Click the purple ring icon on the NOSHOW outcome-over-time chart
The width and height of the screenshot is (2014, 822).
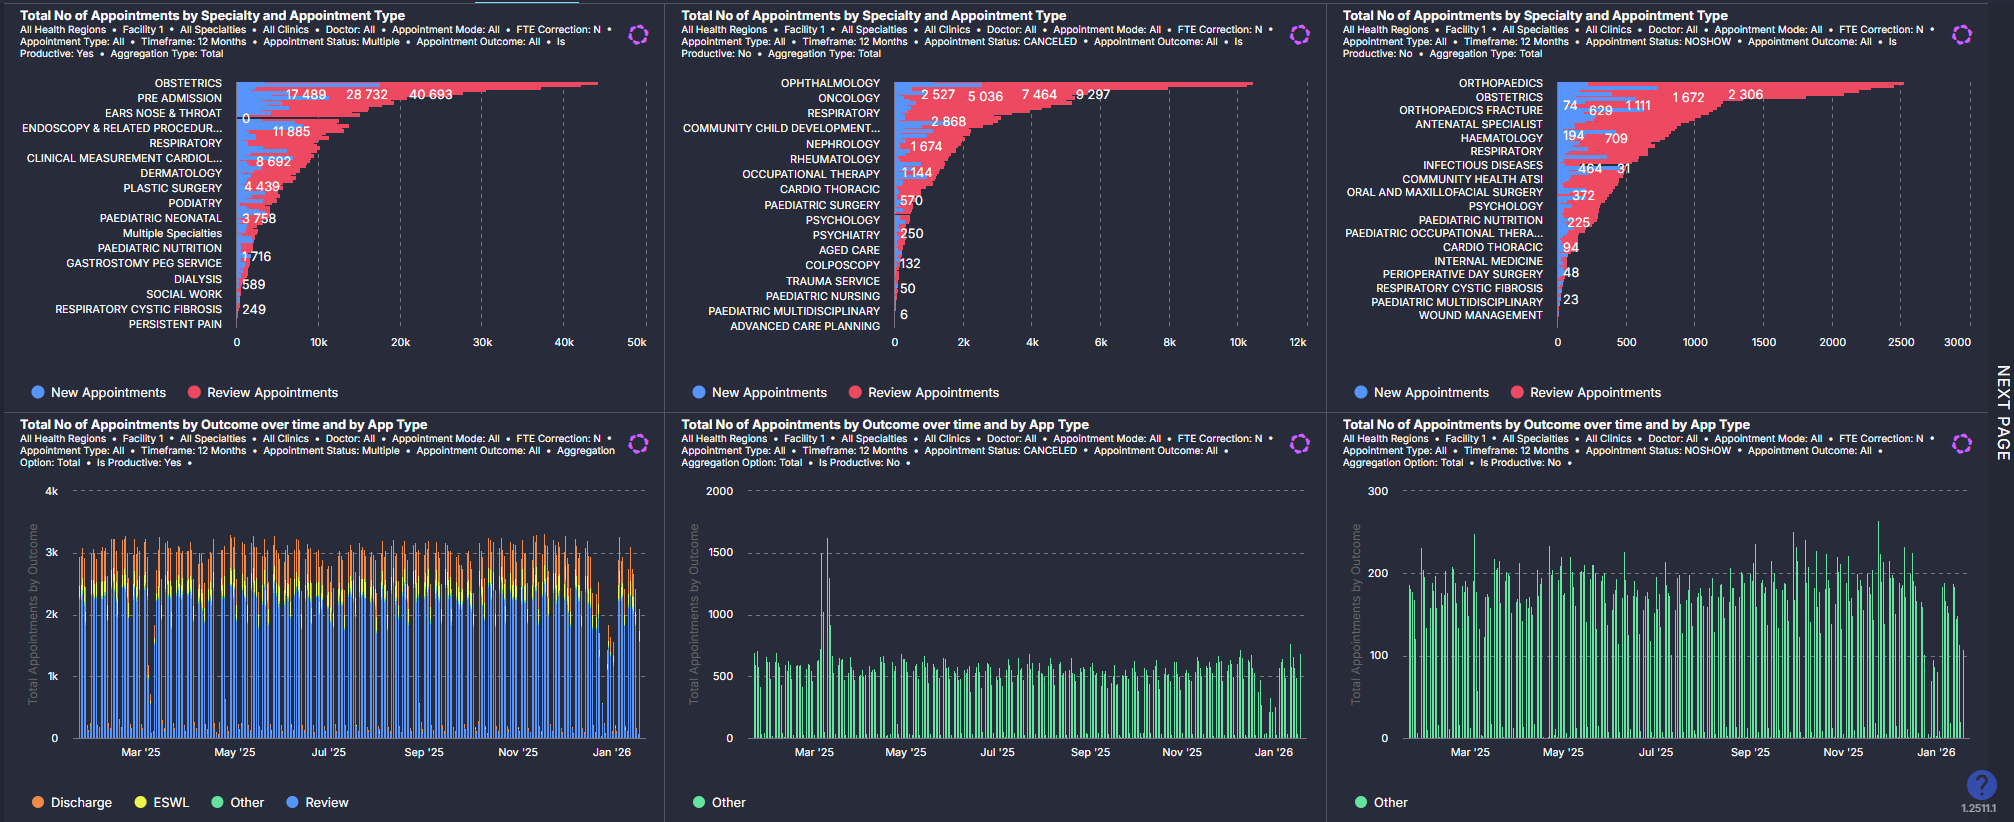[1962, 444]
